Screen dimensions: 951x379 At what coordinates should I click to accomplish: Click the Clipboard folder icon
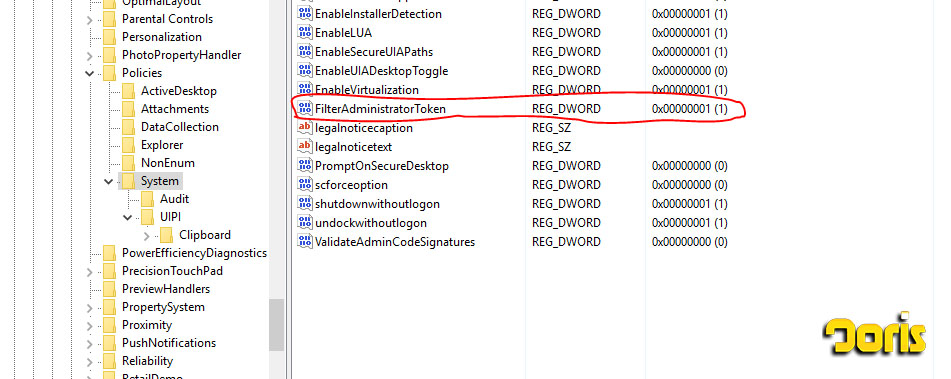point(166,235)
